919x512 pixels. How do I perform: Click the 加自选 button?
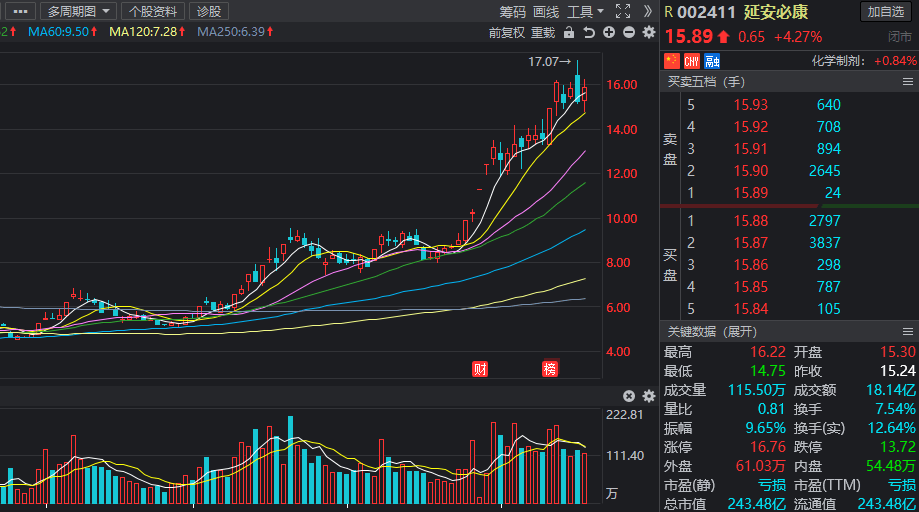tap(887, 12)
